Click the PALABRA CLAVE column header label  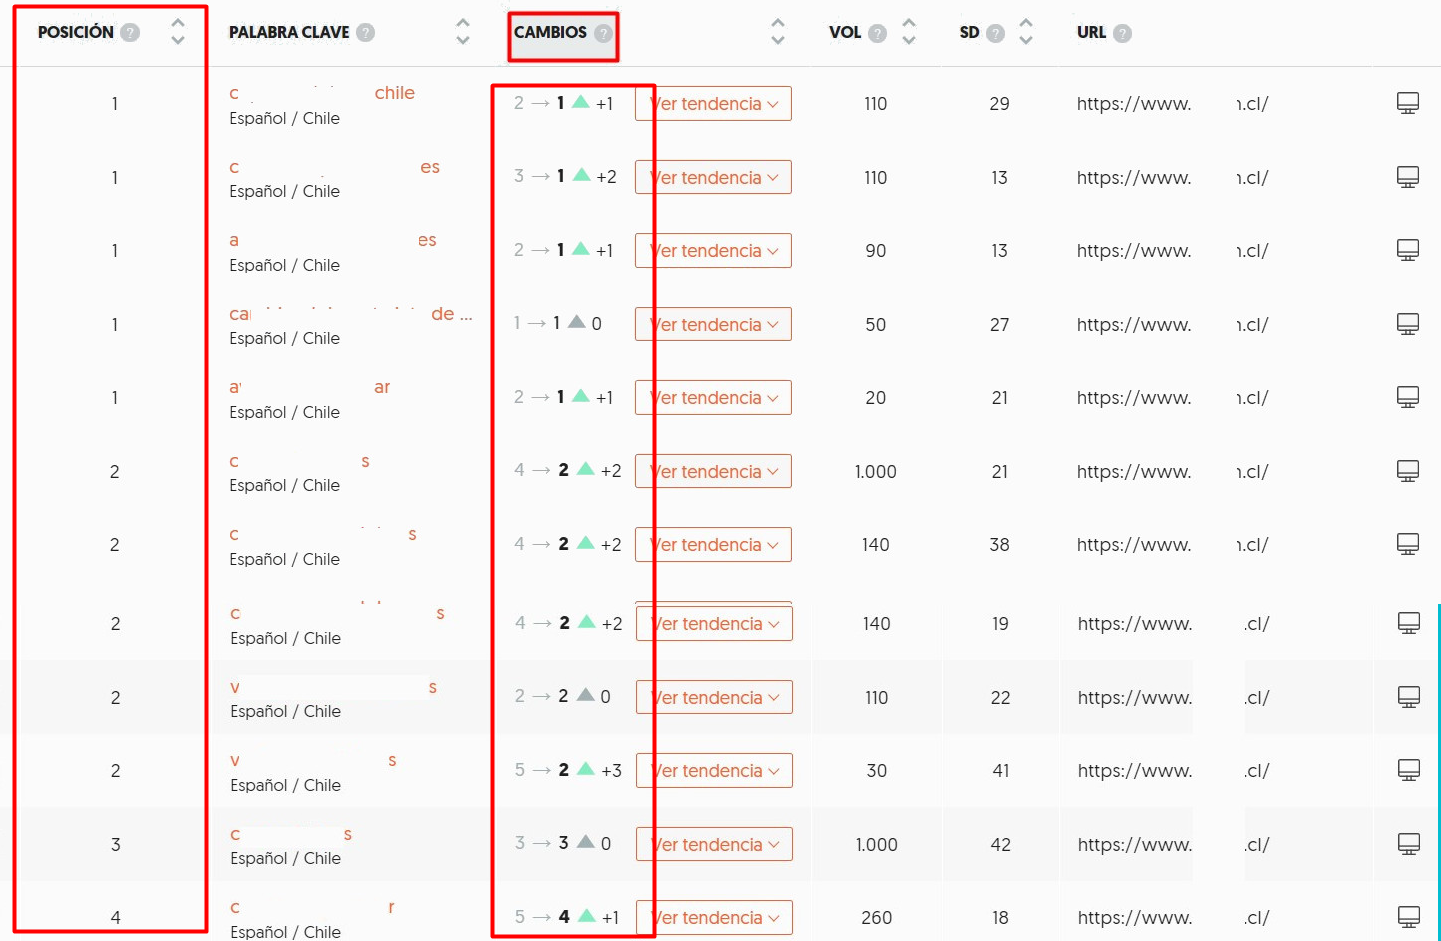tap(289, 32)
